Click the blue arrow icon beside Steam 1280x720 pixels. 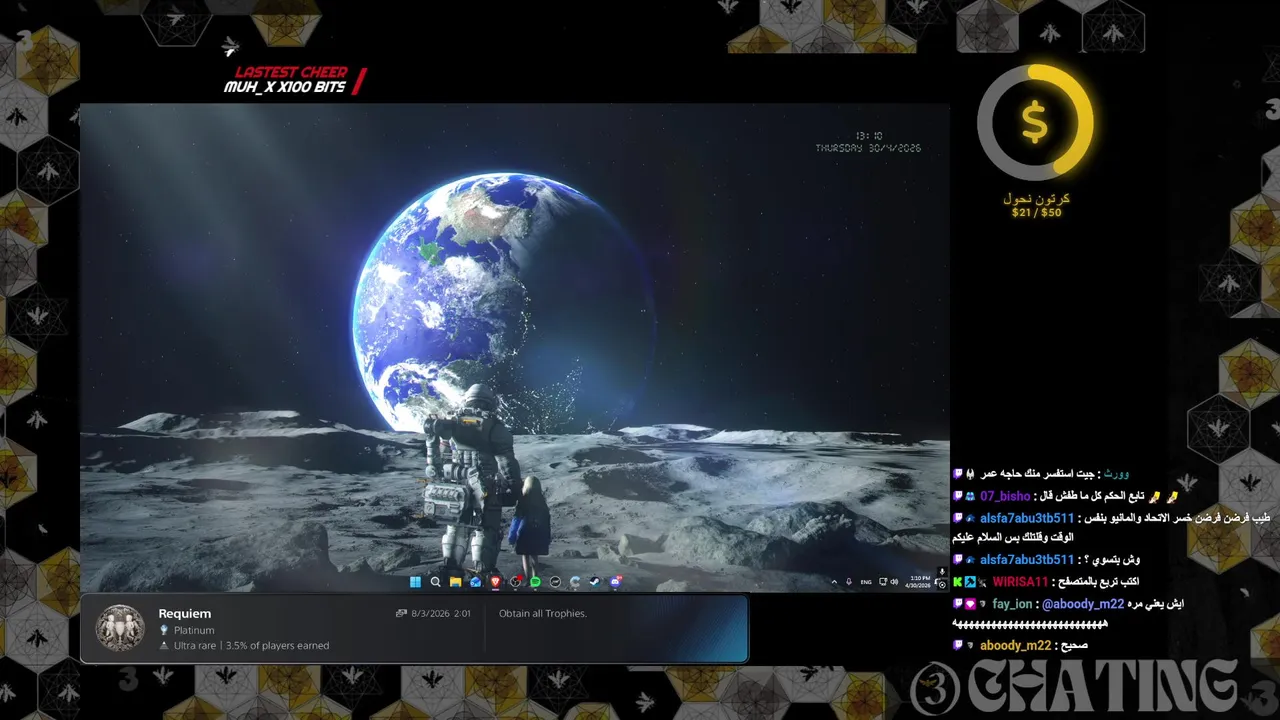coord(575,582)
